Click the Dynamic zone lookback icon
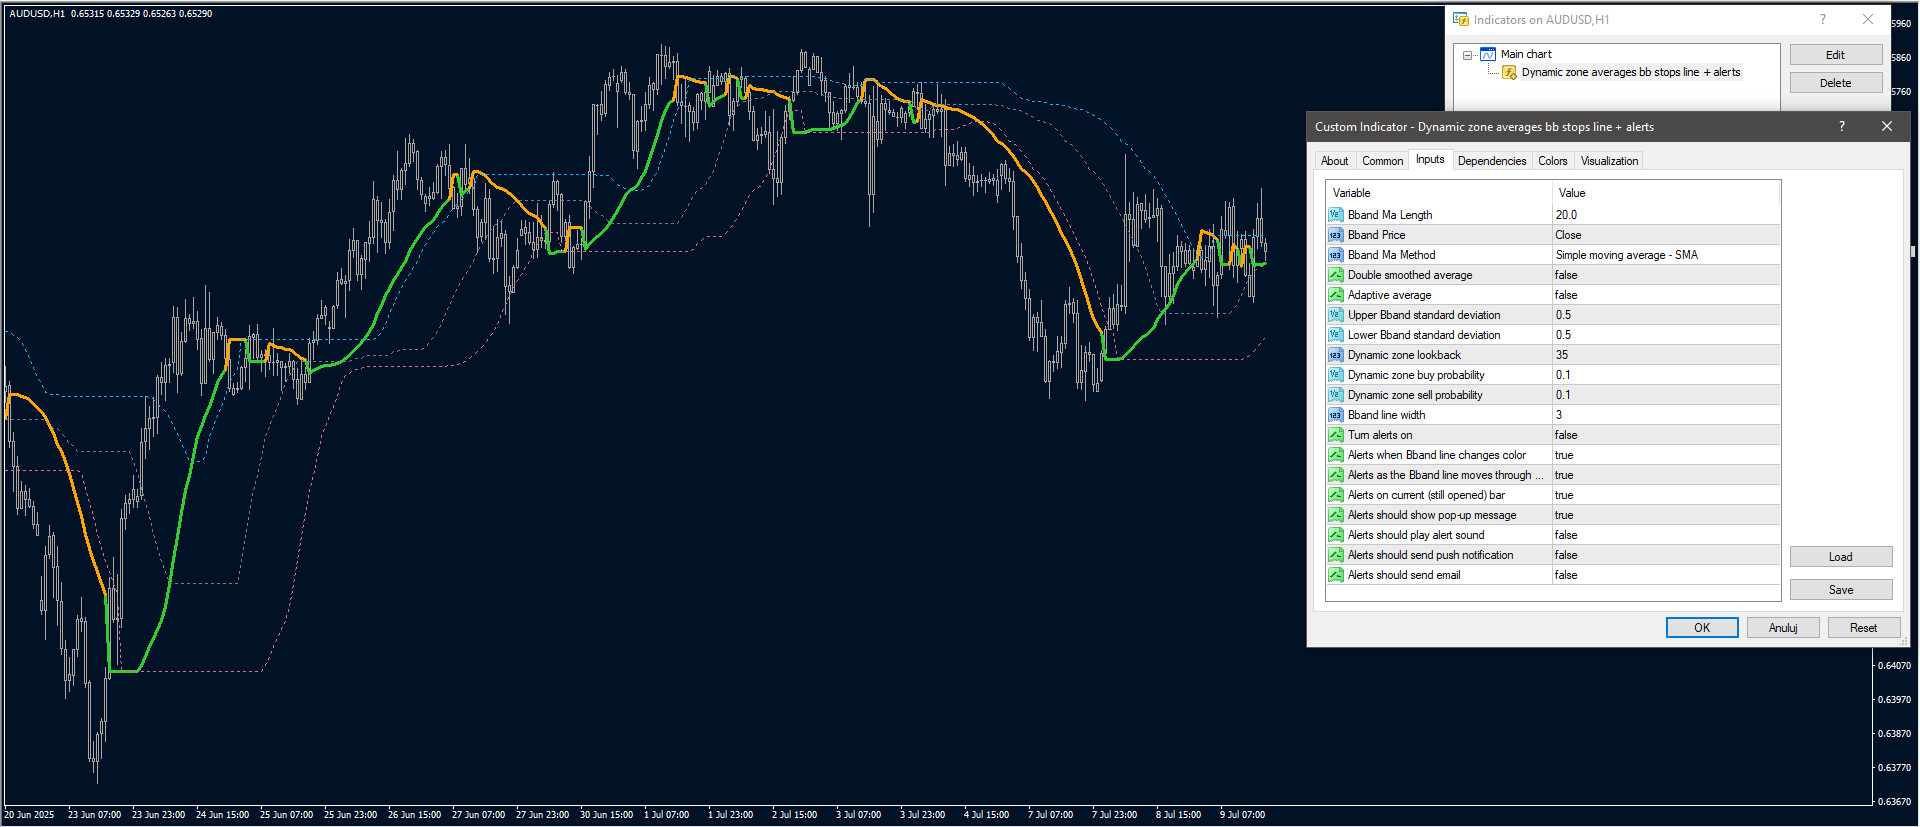 [1335, 355]
